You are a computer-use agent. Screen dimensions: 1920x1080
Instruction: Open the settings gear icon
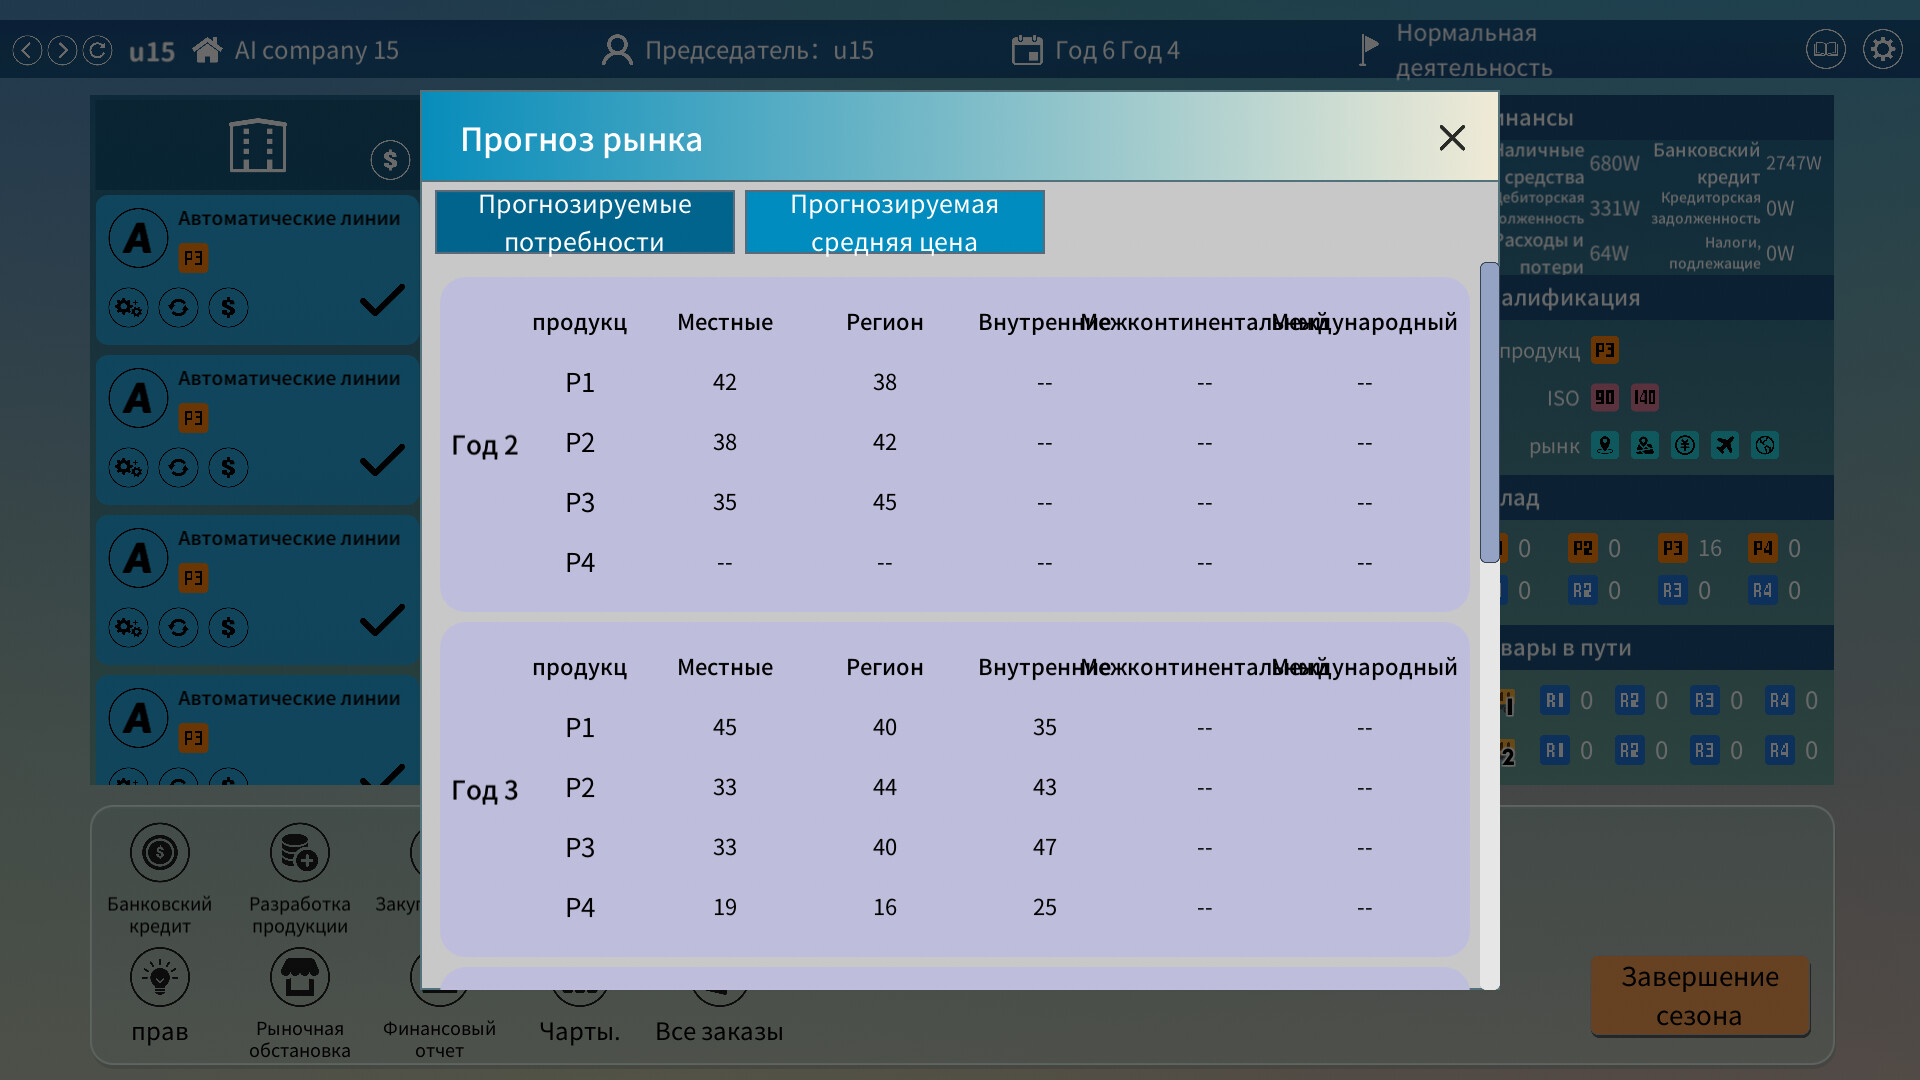tap(1882, 49)
